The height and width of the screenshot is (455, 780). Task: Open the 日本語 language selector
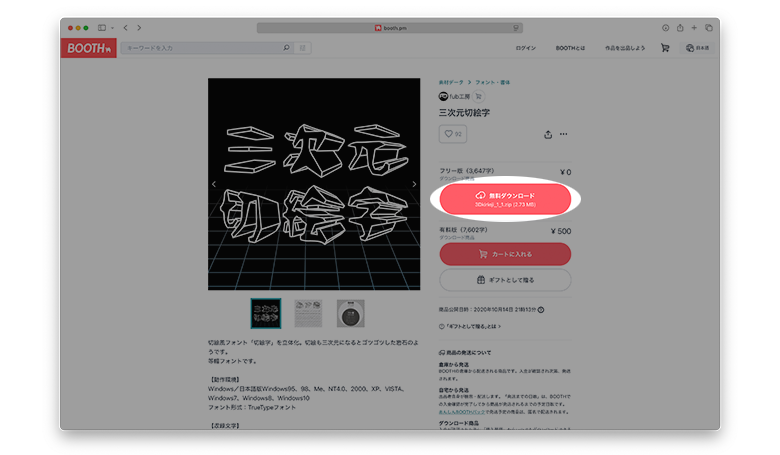click(x=697, y=48)
